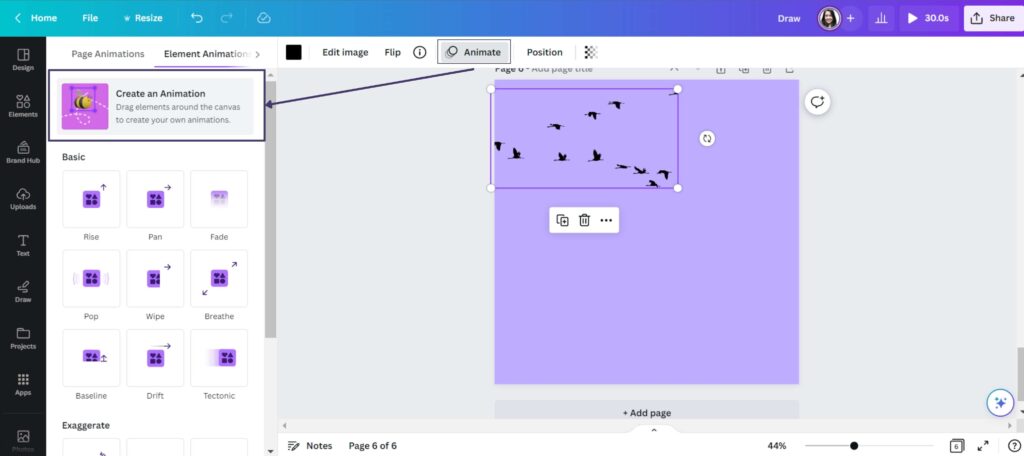Open the black color swatch

294,52
